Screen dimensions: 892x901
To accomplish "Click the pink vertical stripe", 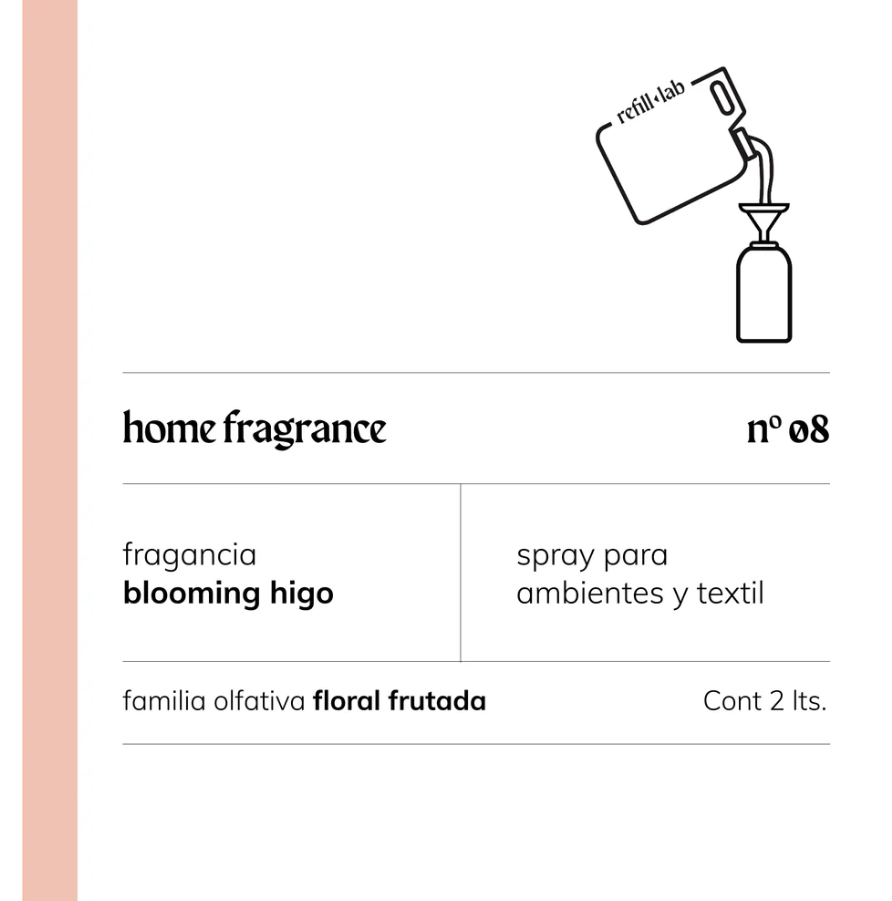I will 50,450.
